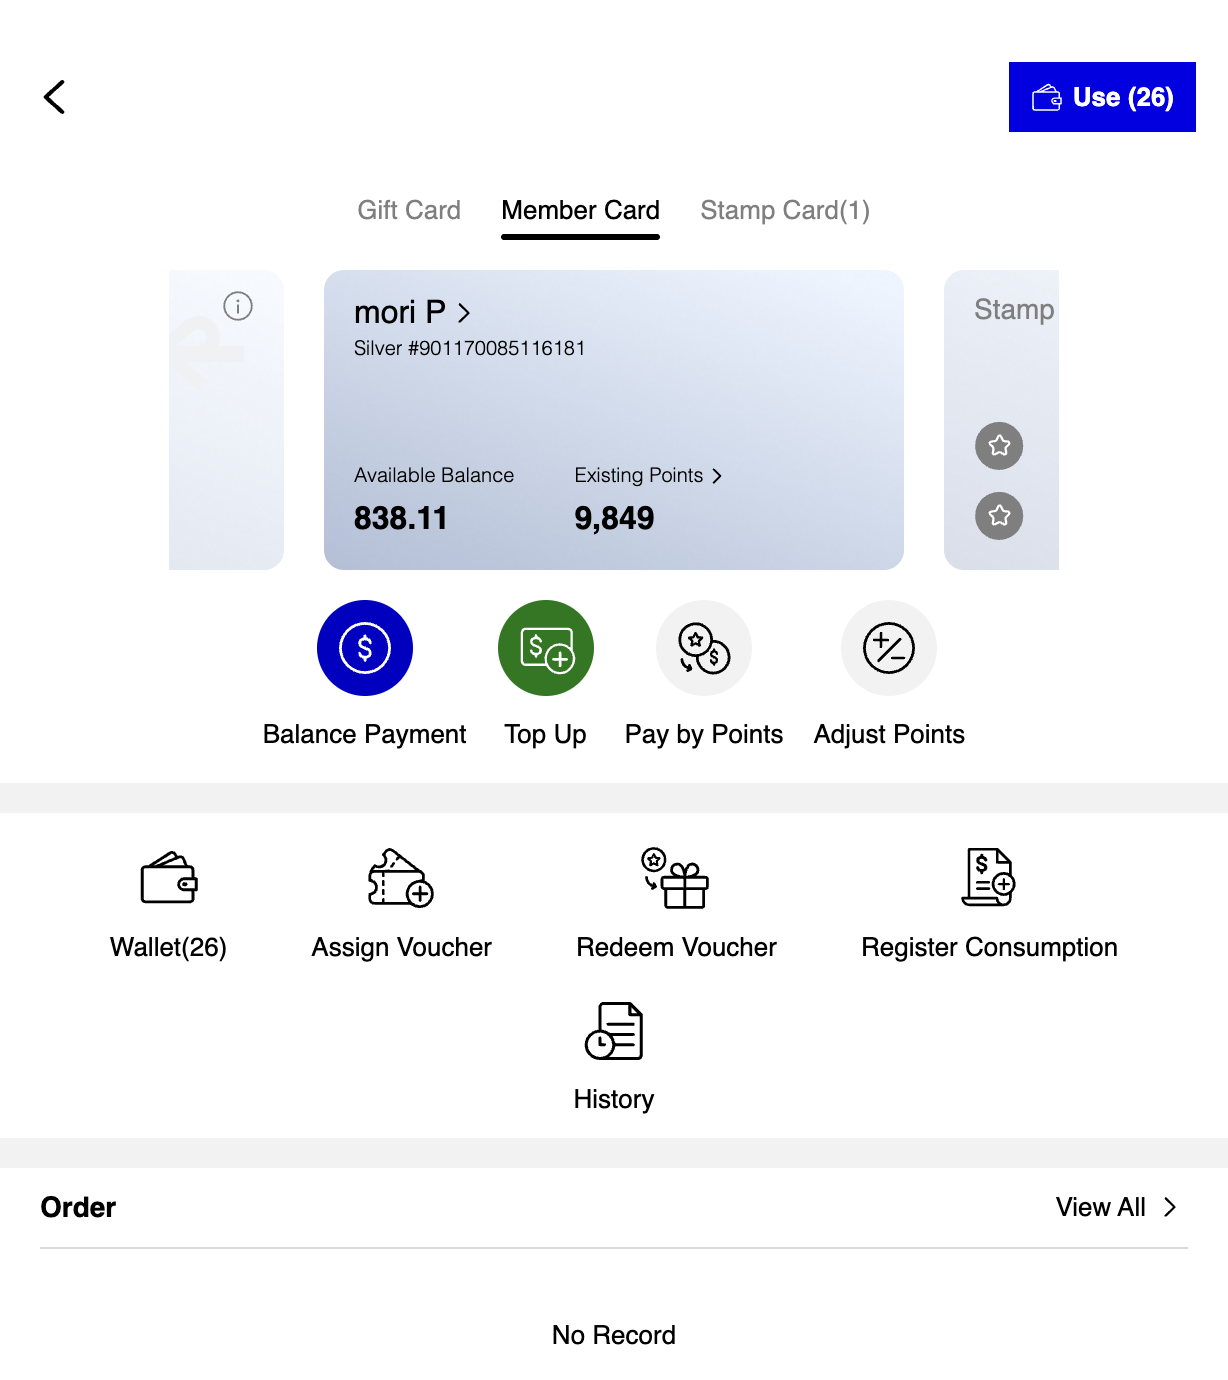Viewport: 1228px width, 1380px height.
Task: Choose the Pay by Points icon
Action: [704, 648]
